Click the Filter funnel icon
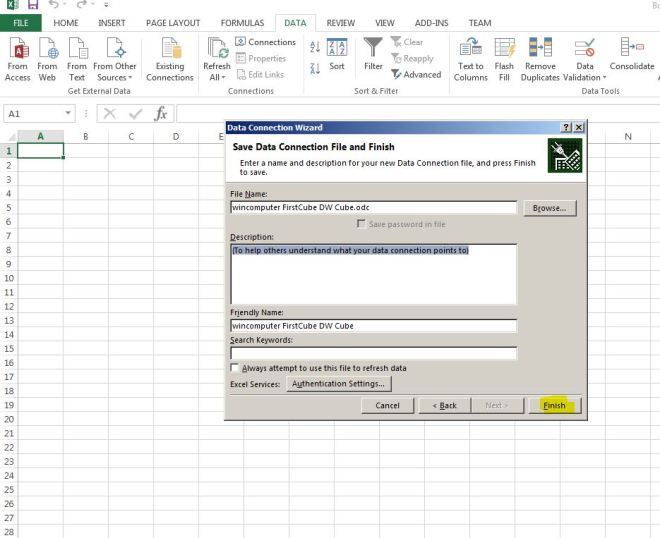The height and width of the screenshot is (538, 660). click(373, 49)
